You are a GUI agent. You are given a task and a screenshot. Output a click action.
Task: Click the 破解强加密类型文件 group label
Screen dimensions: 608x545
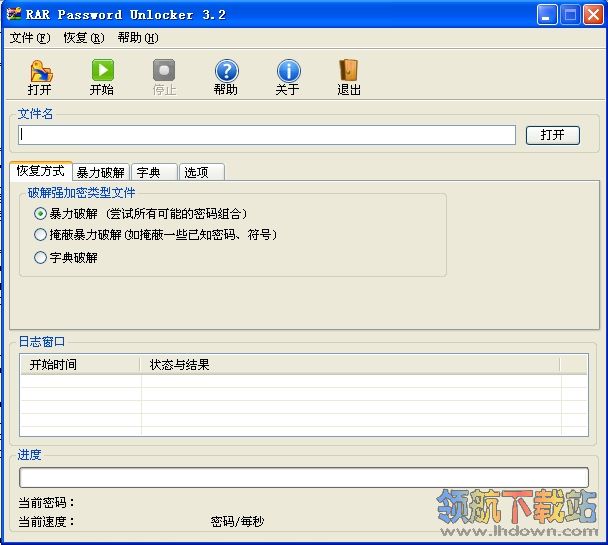[x=81, y=193]
